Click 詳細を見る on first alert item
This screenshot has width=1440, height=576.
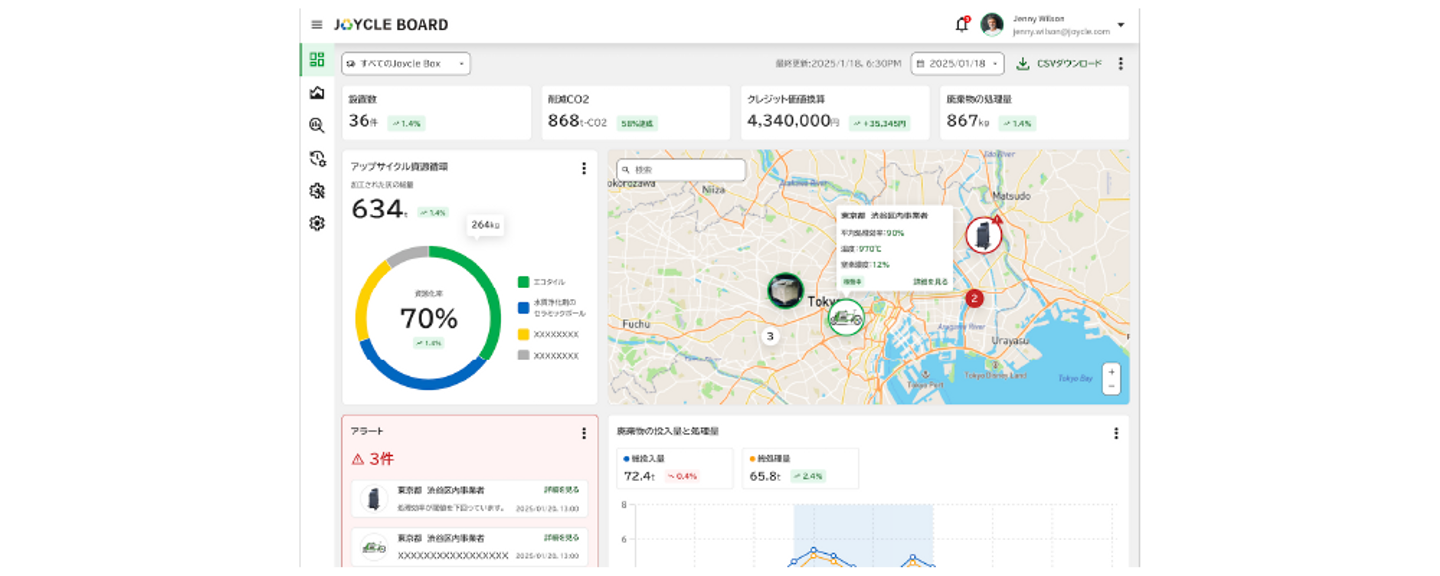(x=562, y=490)
